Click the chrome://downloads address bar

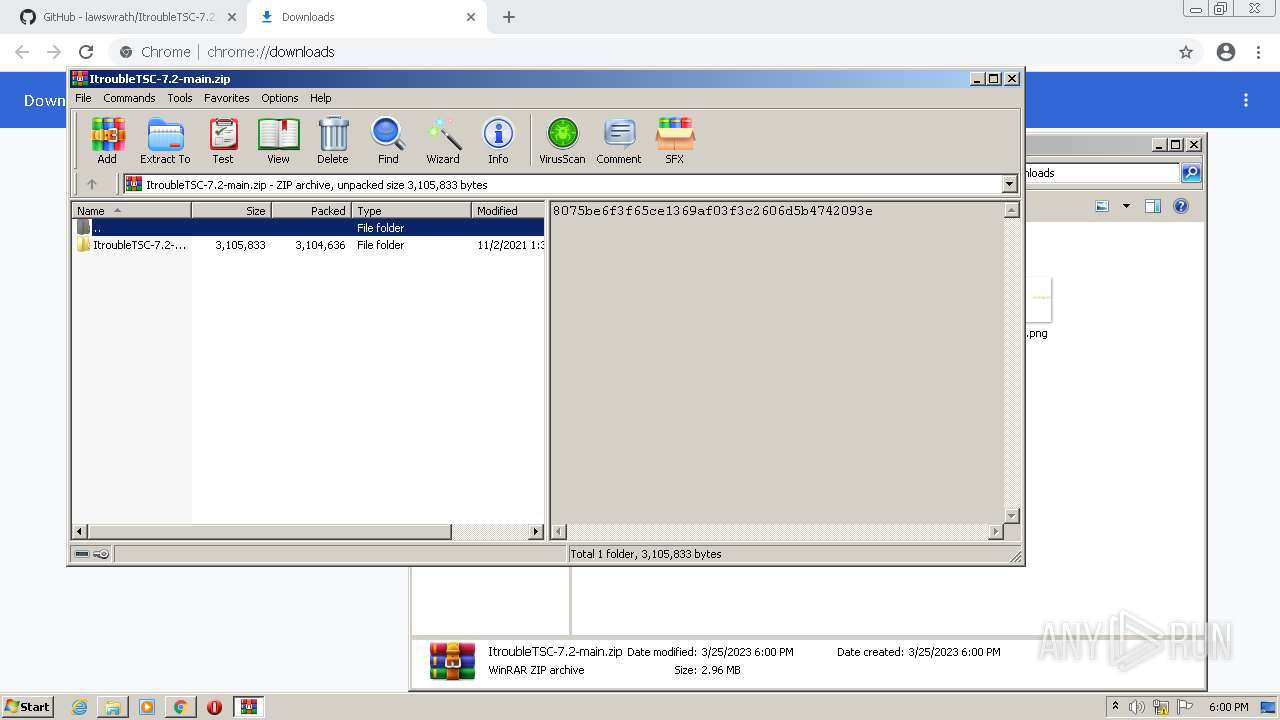640,52
